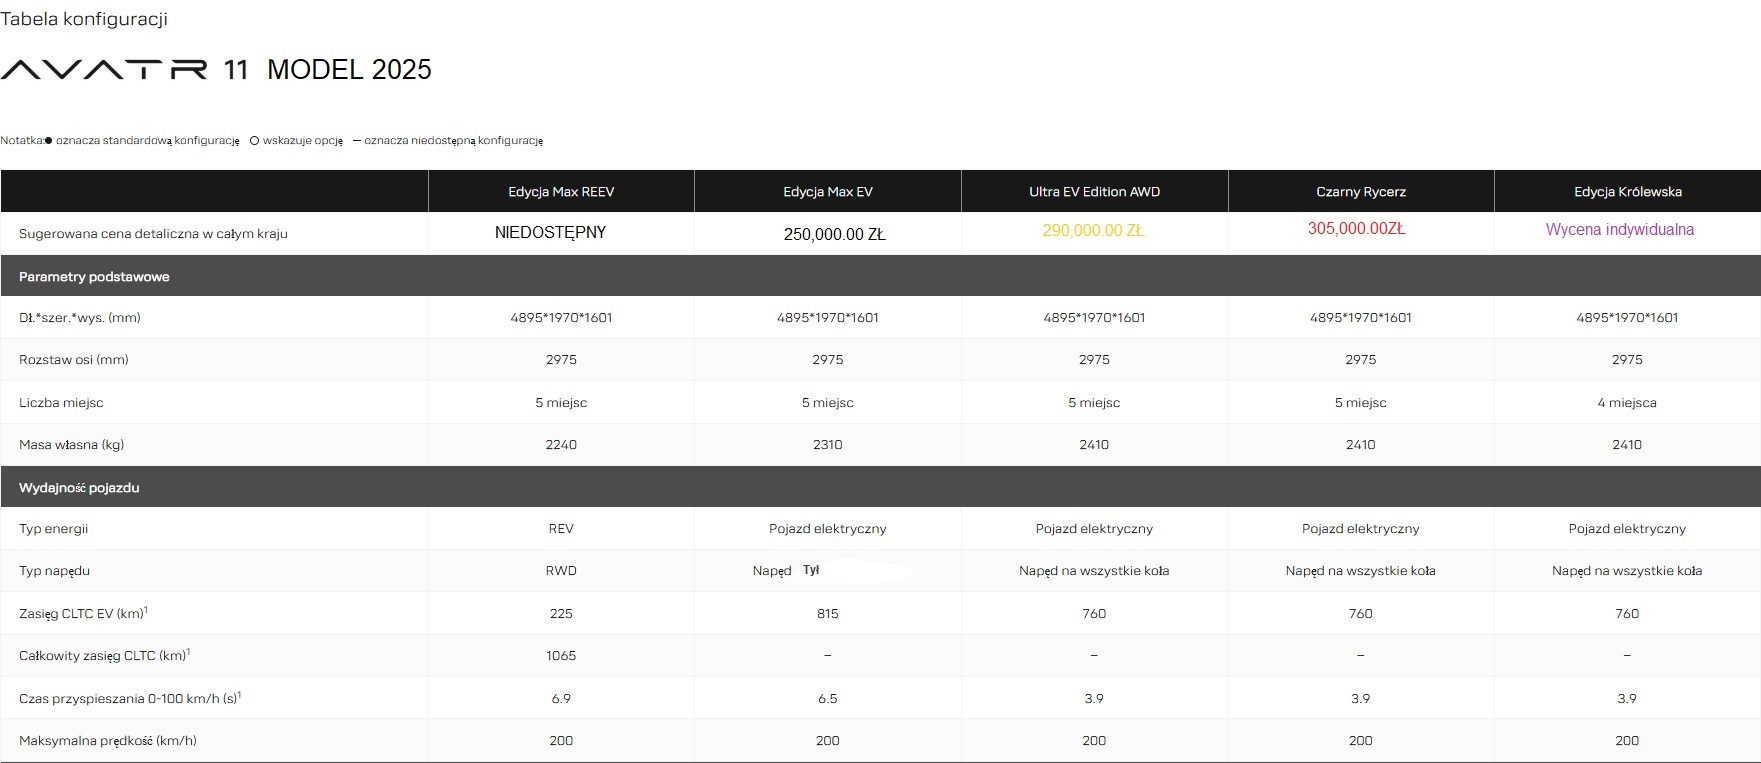
Task: Click the hollow circle option symbol in legend
Action: (x=255, y=141)
